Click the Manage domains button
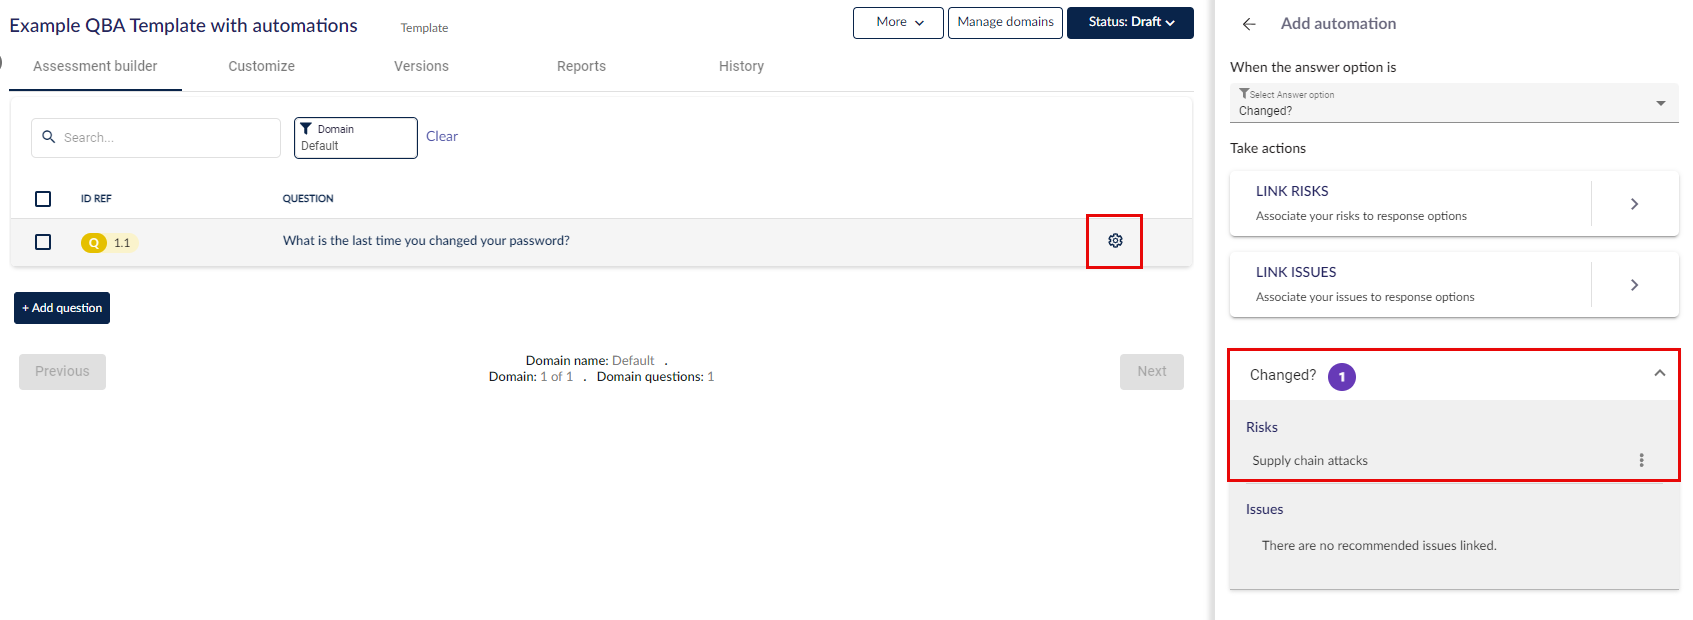Image resolution: width=1693 pixels, height=620 pixels. point(1005,23)
